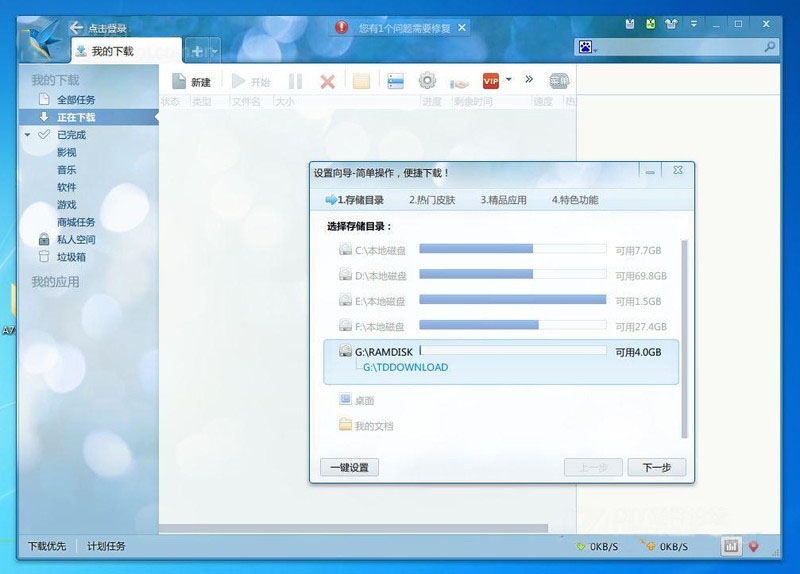This screenshot has width=800, height=574.
Task: Select the 影视 category
Action: pyautogui.click(x=67, y=152)
